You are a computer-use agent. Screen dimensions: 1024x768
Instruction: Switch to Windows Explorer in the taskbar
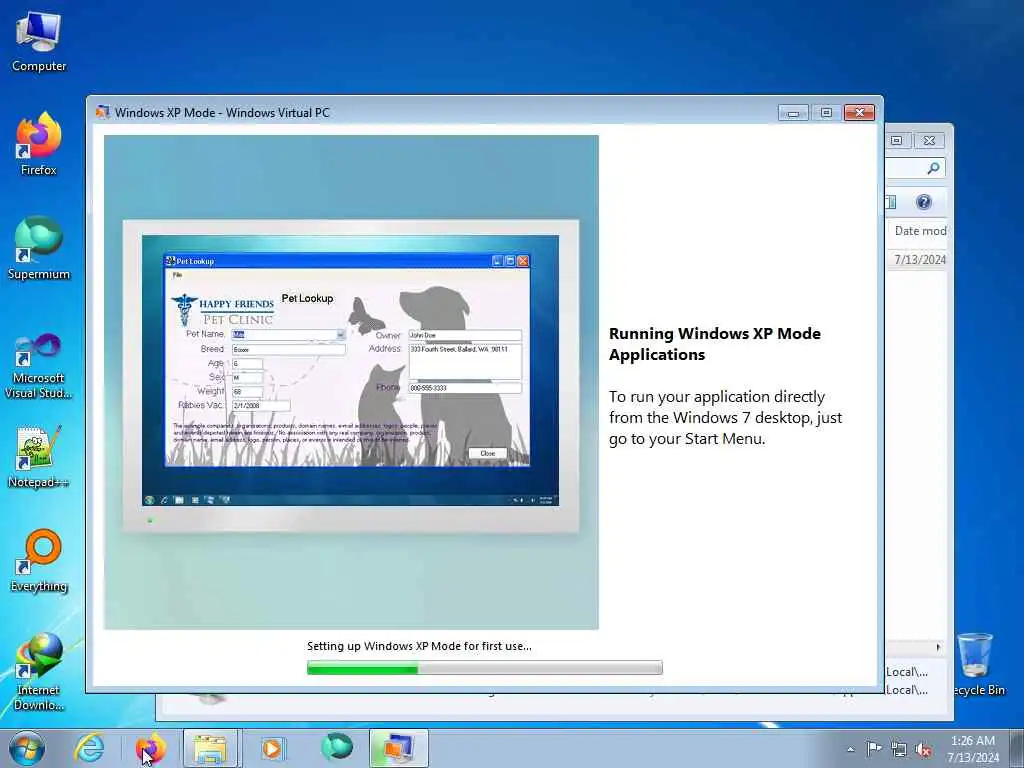coord(211,748)
